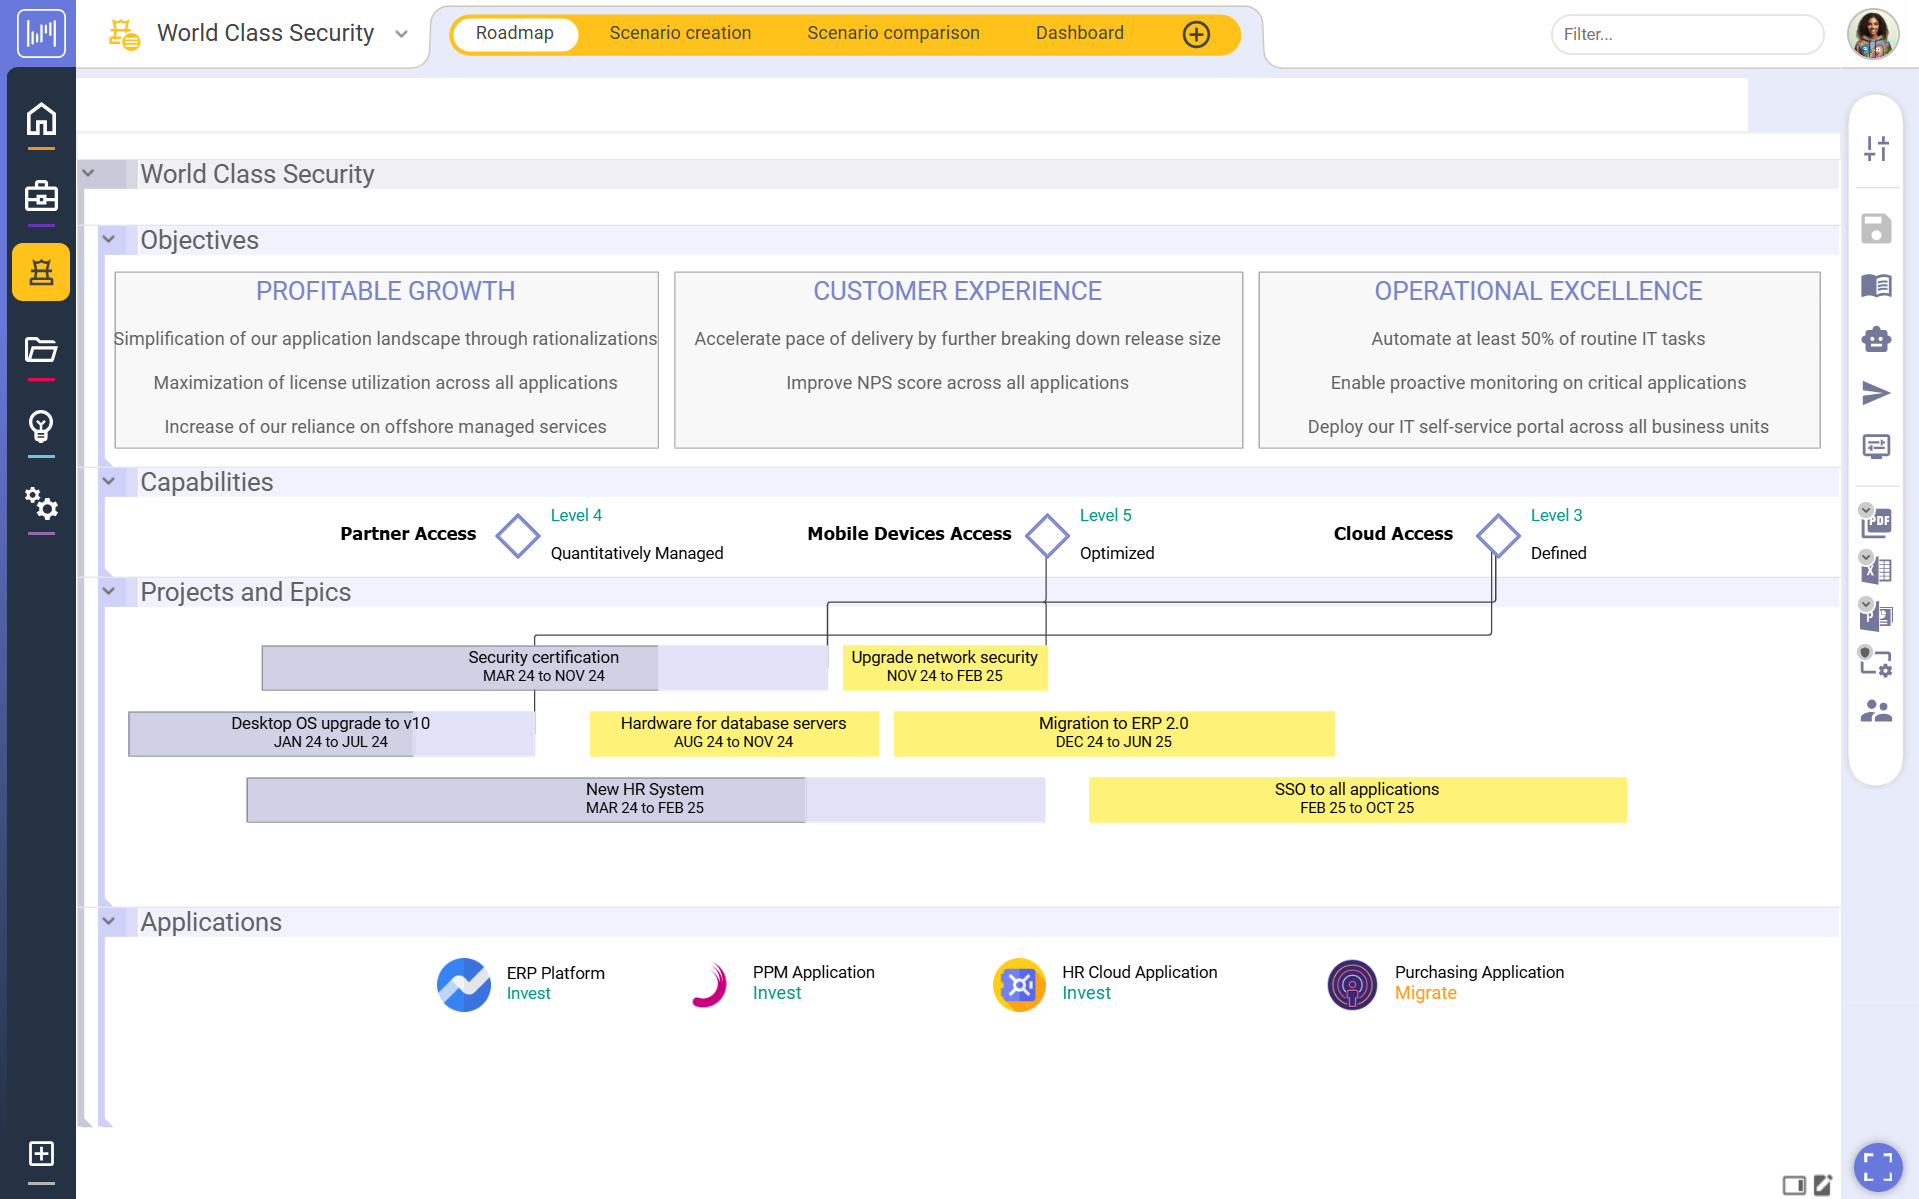
Task: Save the roadmap using the disk icon
Action: 1877,228
